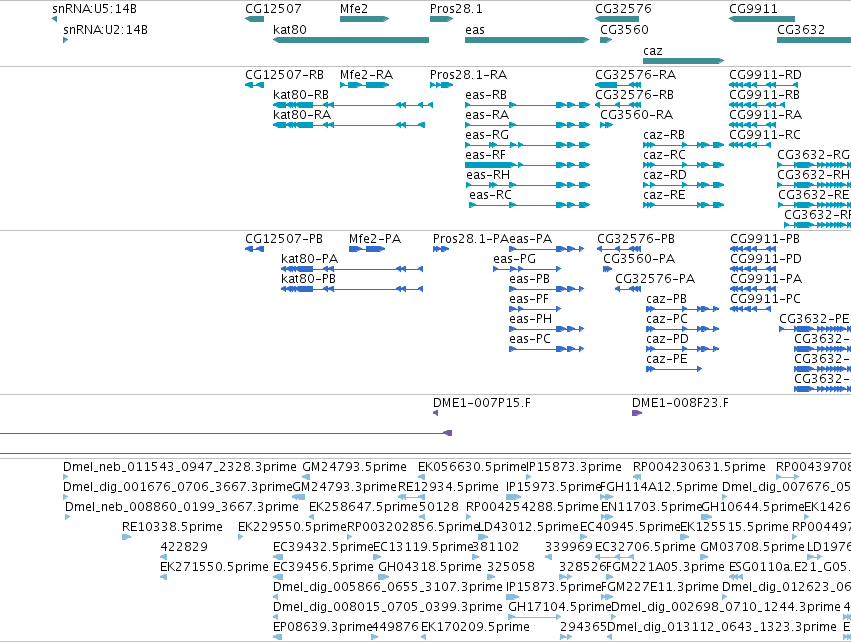Open the Pros28.1-RA transcript label
851x642 pixels.
[x=468, y=74]
